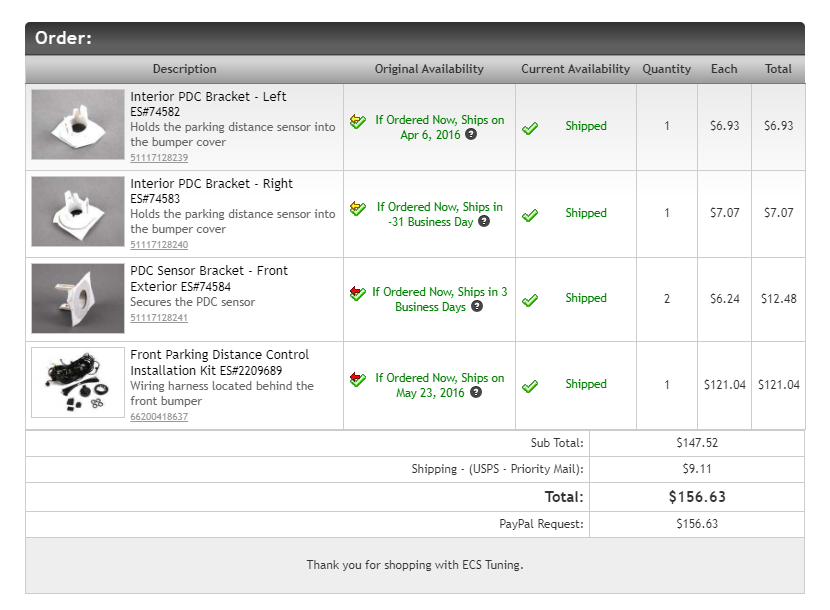
Task: Click Interior PDC Bracket - Right title
Action: [x=212, y=184]
